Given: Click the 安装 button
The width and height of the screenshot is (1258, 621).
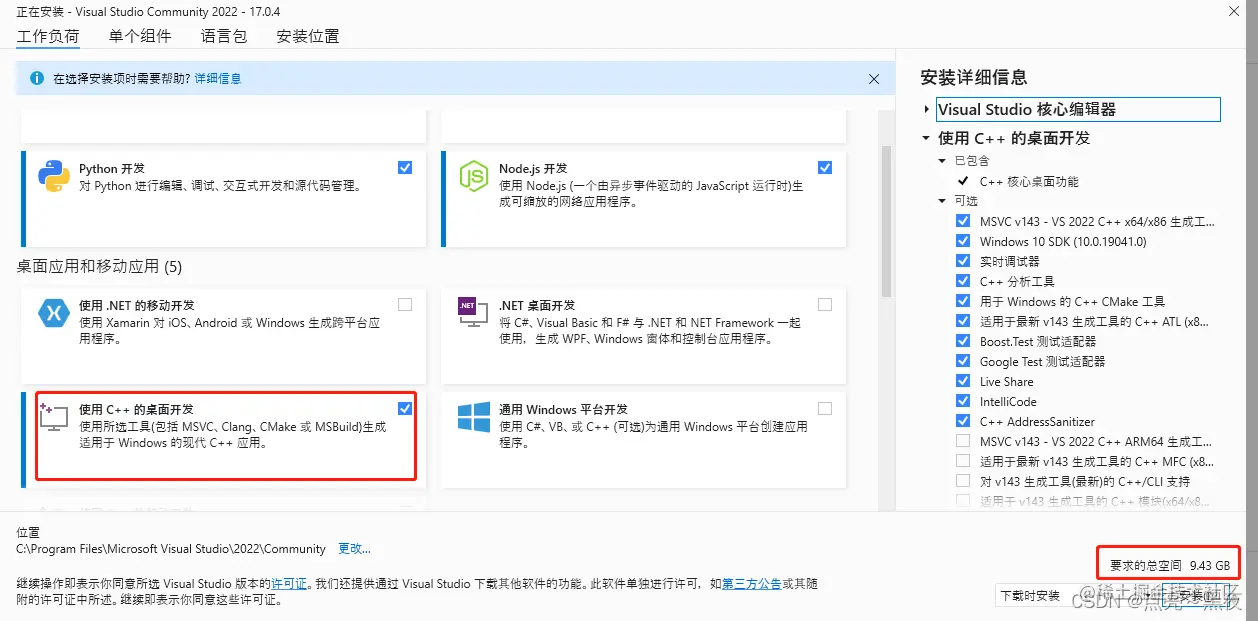Looking at the screenshot, I should 1198,596.
